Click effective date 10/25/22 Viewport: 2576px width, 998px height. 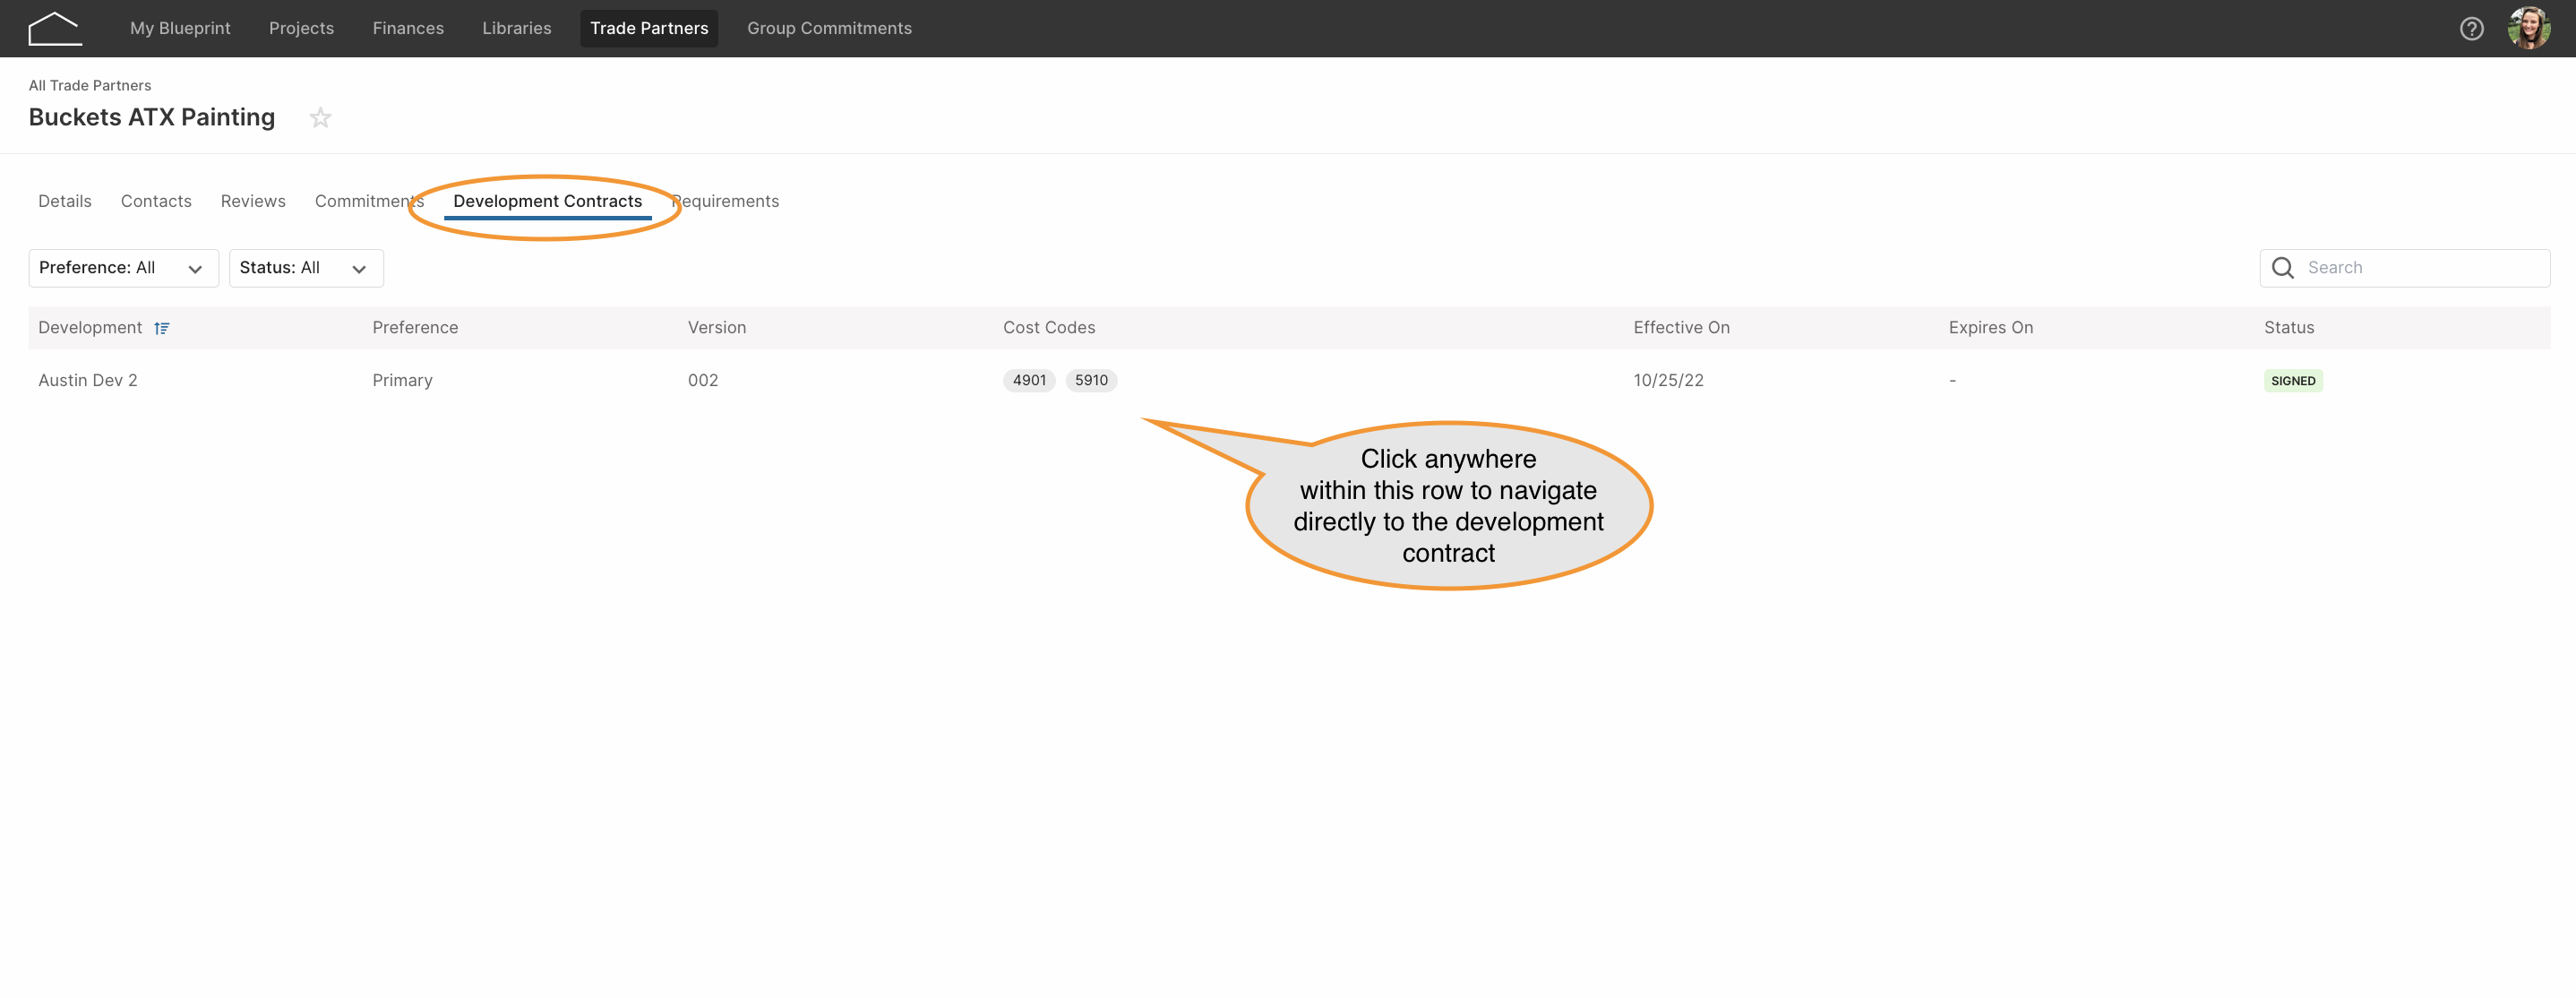[1668, 380]
